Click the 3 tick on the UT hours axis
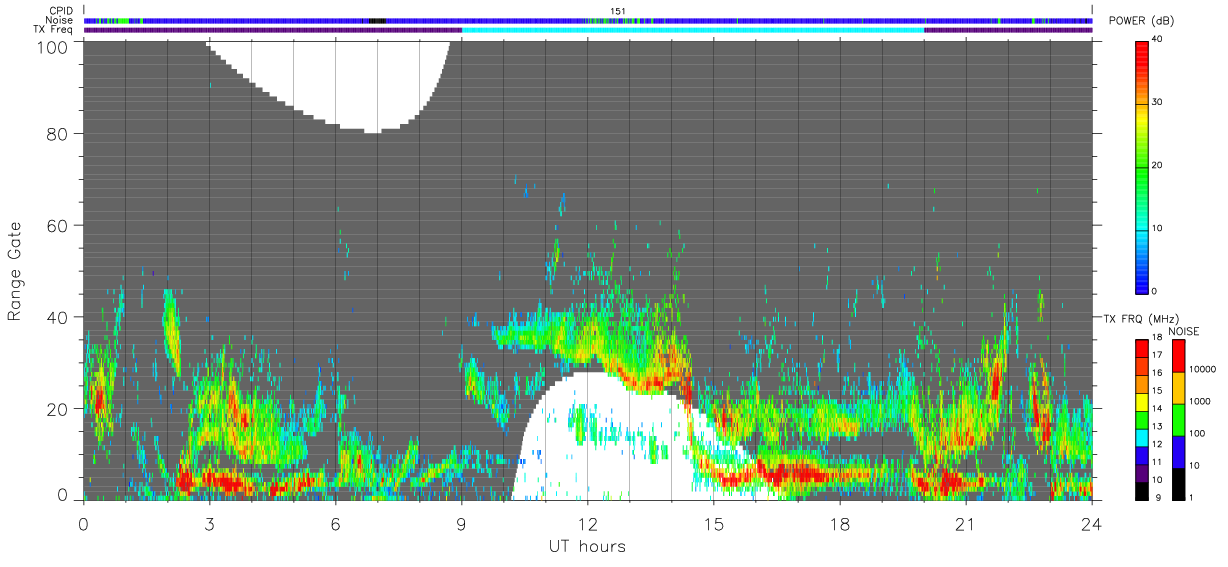The width and height of the screenshot is (1228, 567). tap(209, 523)
